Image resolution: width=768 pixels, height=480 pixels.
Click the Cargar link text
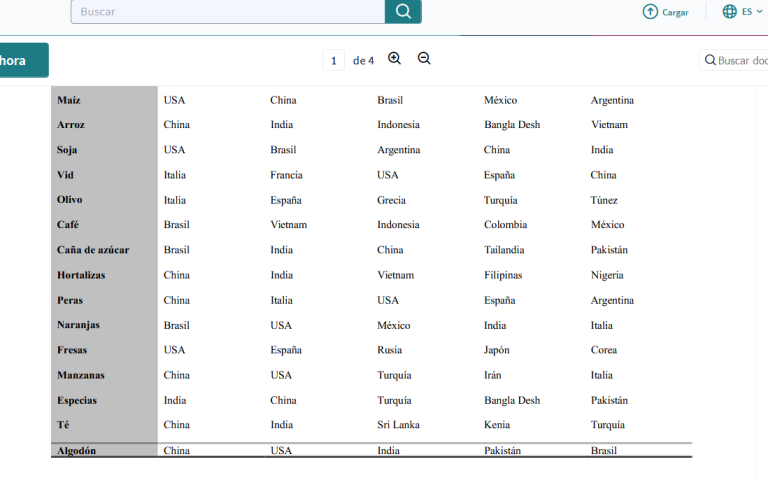(x=675, y=12)
